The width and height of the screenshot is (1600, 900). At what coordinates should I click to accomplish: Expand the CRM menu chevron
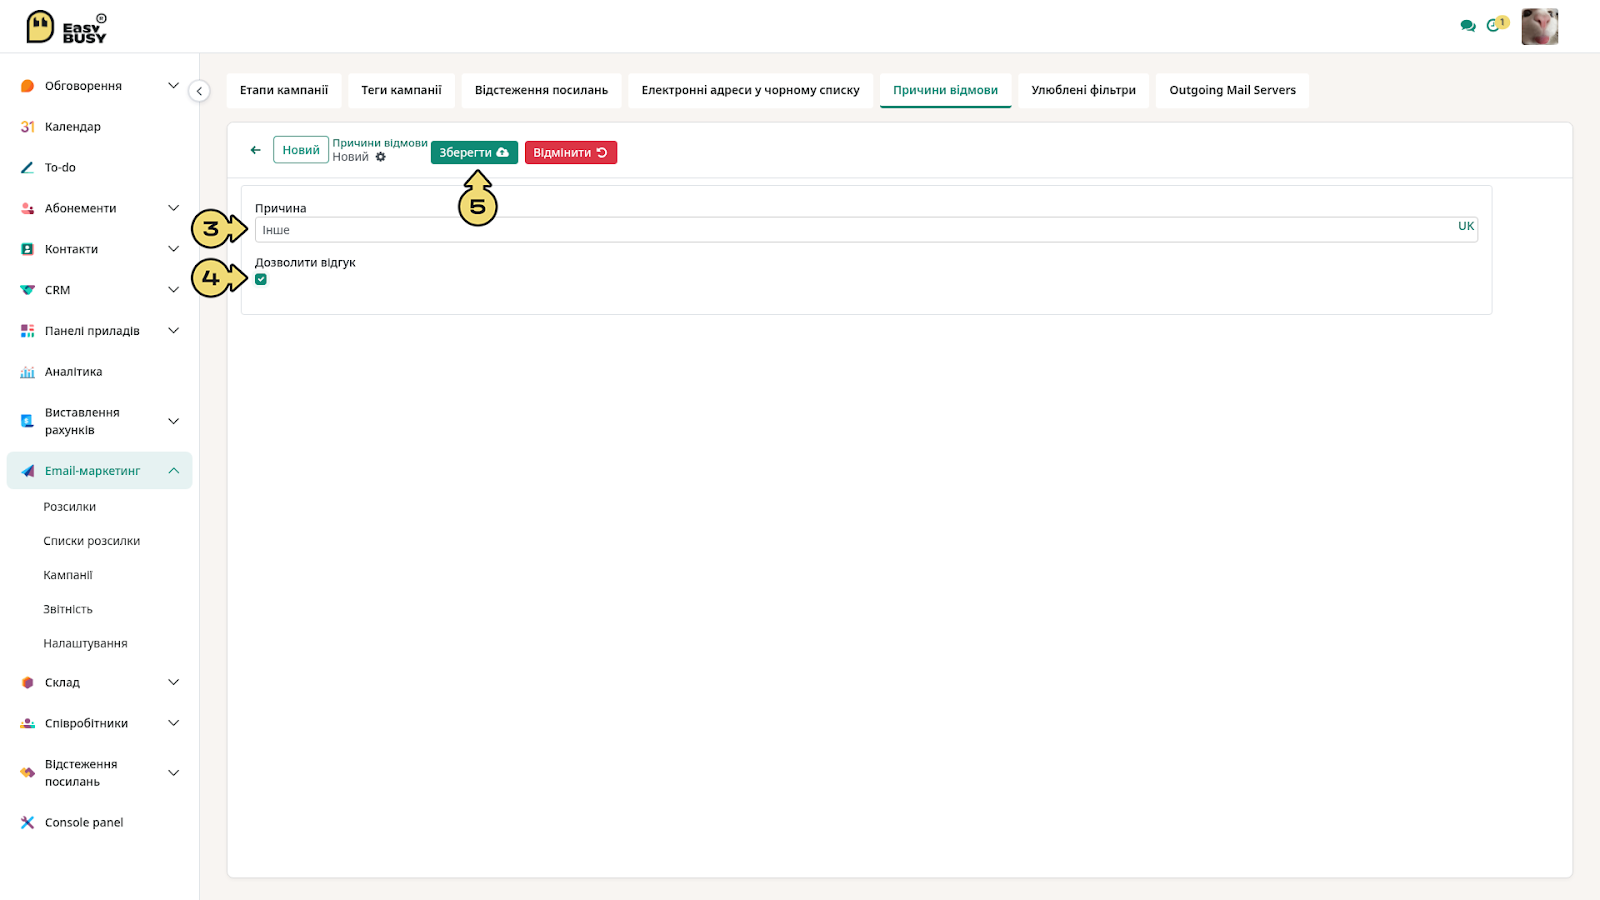[173, 290]
